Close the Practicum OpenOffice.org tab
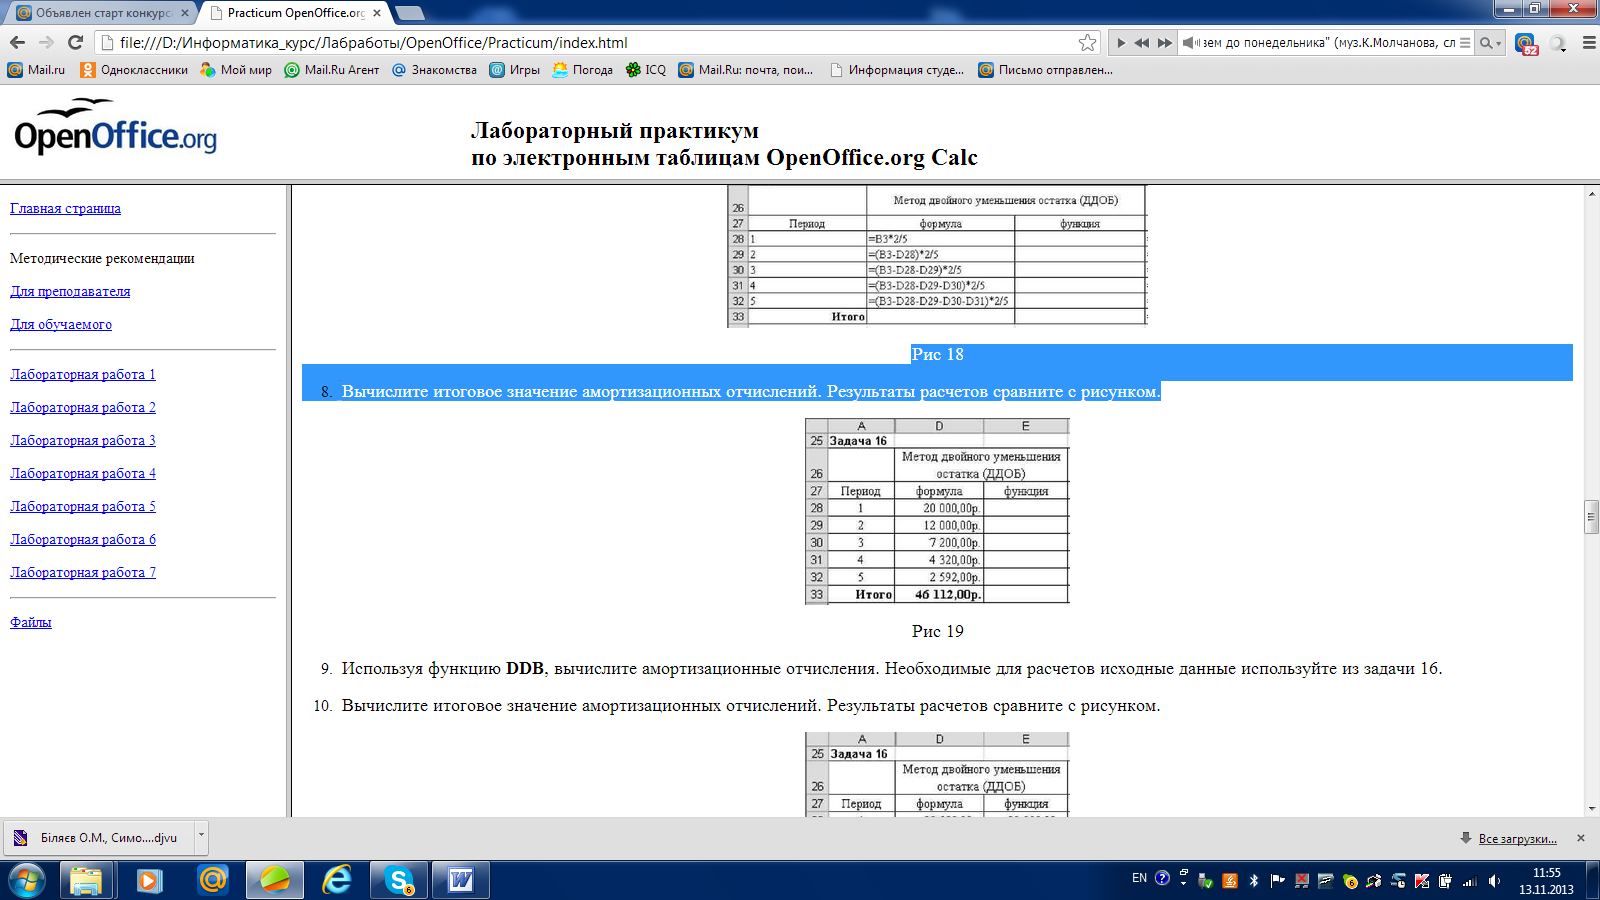This screenshot has height=900, width=1600. 377,13
